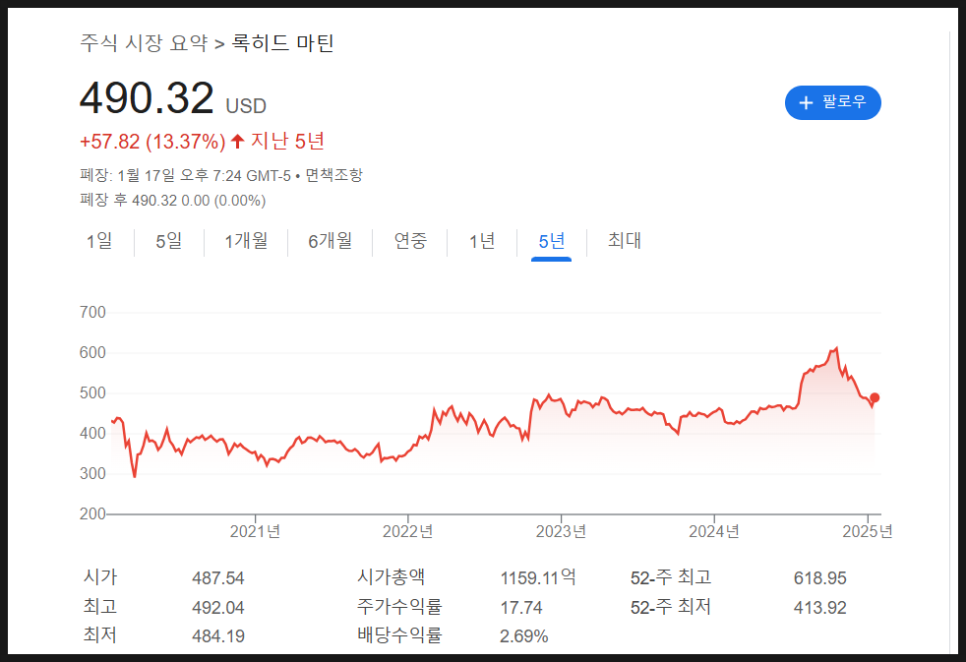
Task: Click the blue 팔로우 follow button
Action: click(x=832, y=102)
